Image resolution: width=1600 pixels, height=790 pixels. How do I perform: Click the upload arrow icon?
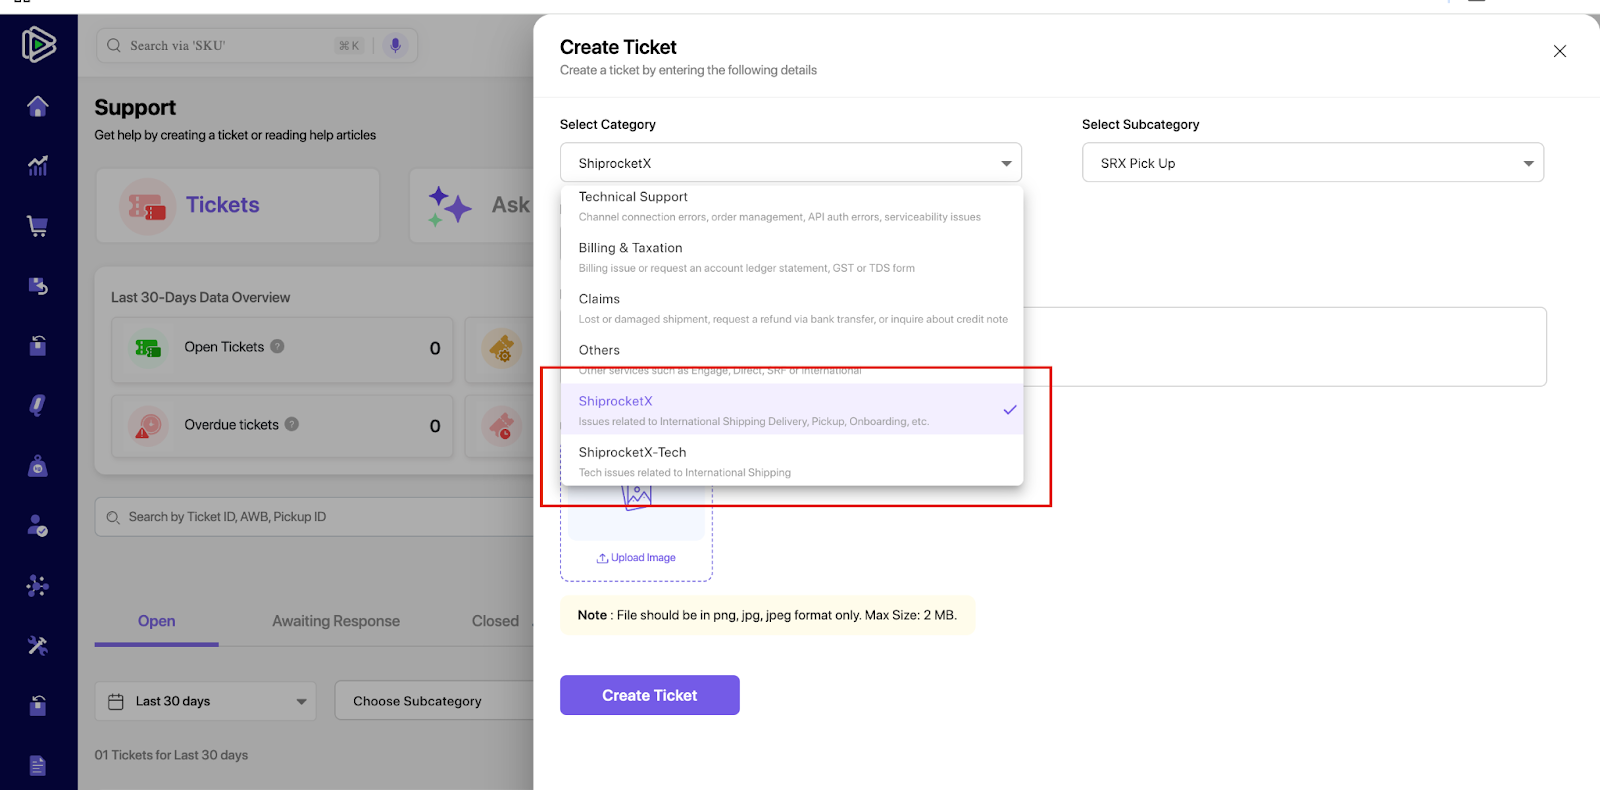coord(603,558)
